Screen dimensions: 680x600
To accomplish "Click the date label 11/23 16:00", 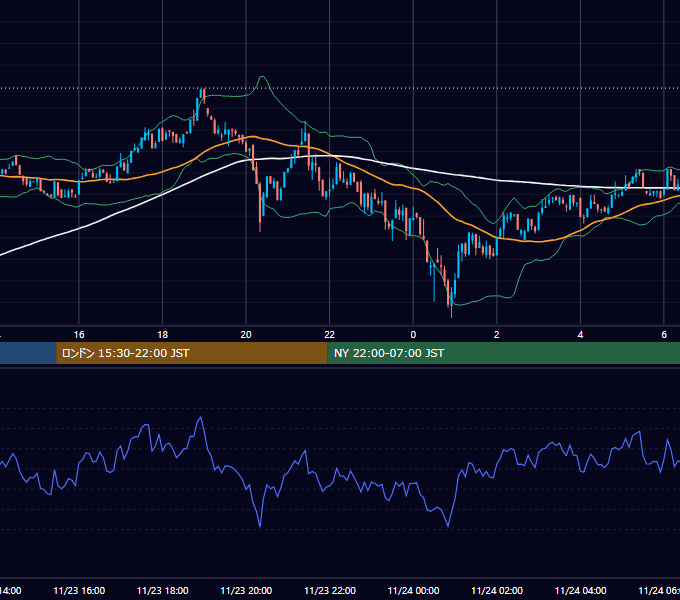I will [x=79, y=590].
